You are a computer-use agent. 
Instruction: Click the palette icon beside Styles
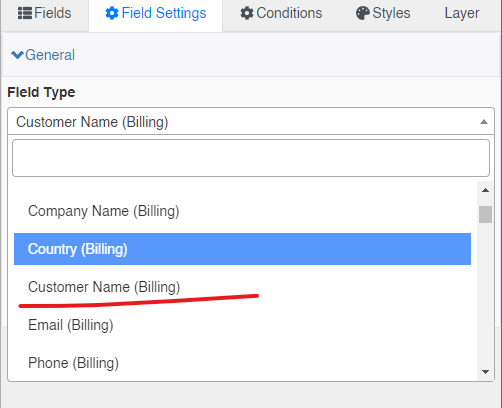tap(363, 13)
